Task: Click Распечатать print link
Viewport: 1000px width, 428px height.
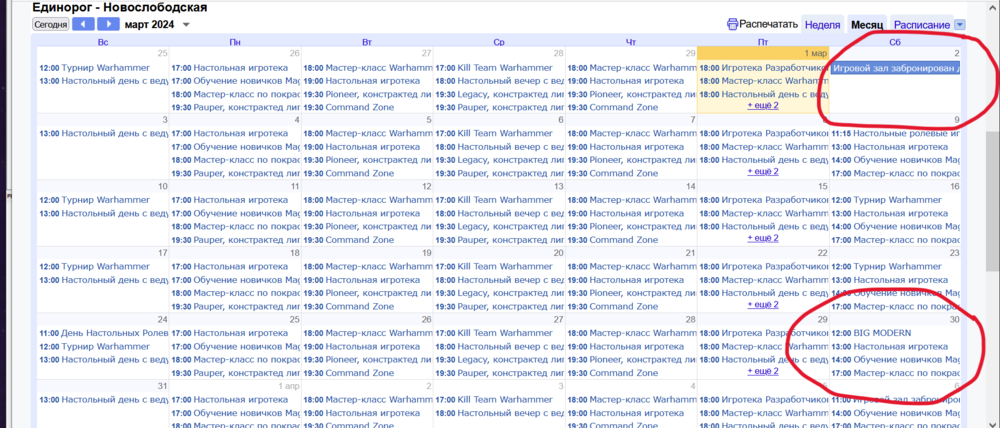Action: click(769, 24)
